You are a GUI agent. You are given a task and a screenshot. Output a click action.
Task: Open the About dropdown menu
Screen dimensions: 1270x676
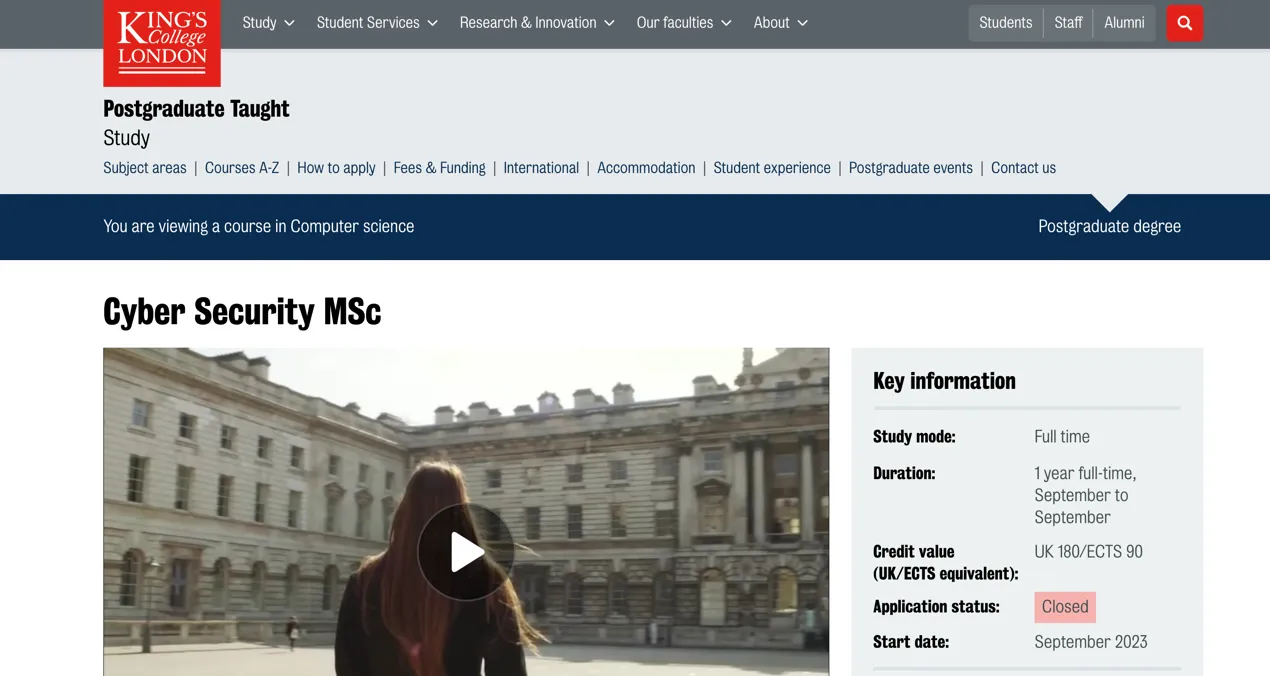tap(780, 23)
